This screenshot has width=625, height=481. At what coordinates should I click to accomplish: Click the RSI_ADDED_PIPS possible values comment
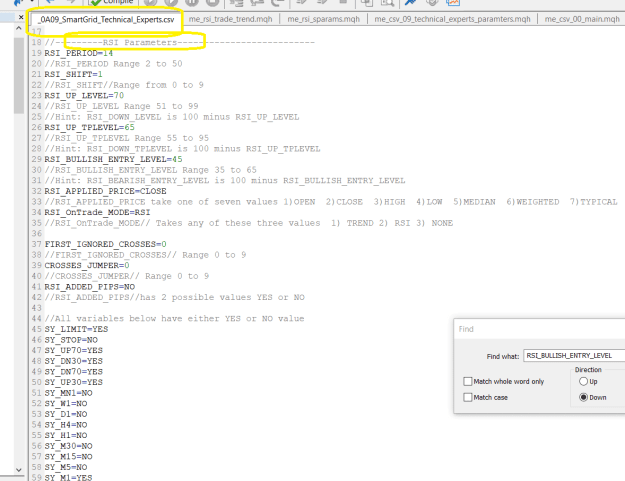[x=175, y=297]
